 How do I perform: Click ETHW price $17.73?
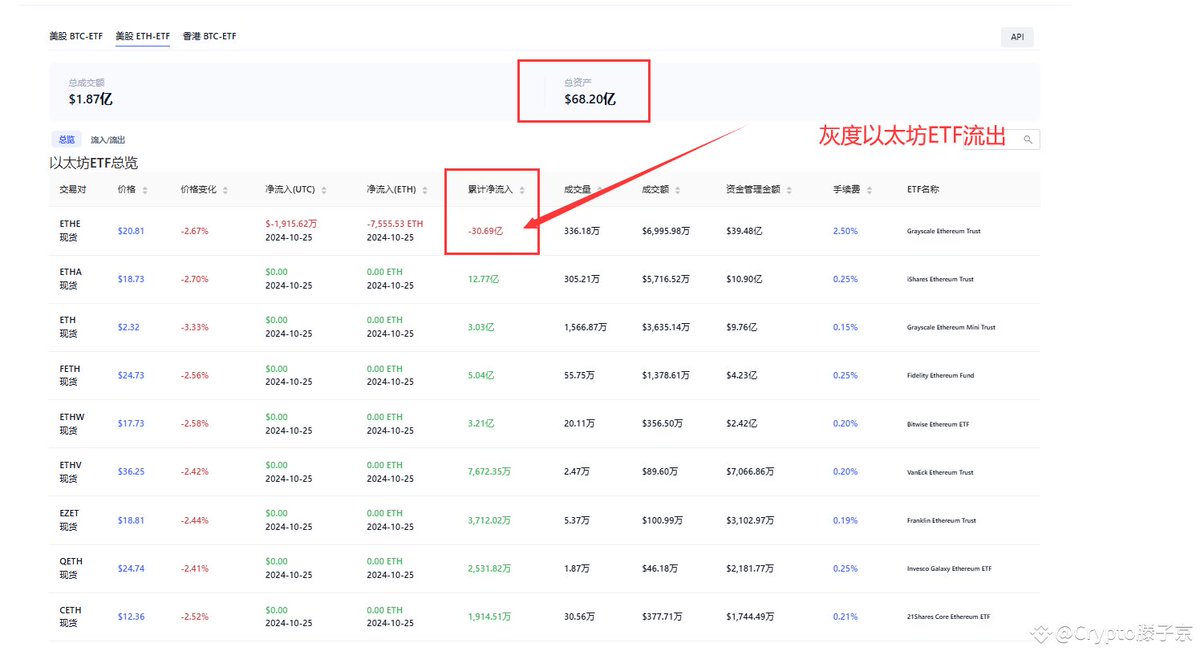point(131,423)
